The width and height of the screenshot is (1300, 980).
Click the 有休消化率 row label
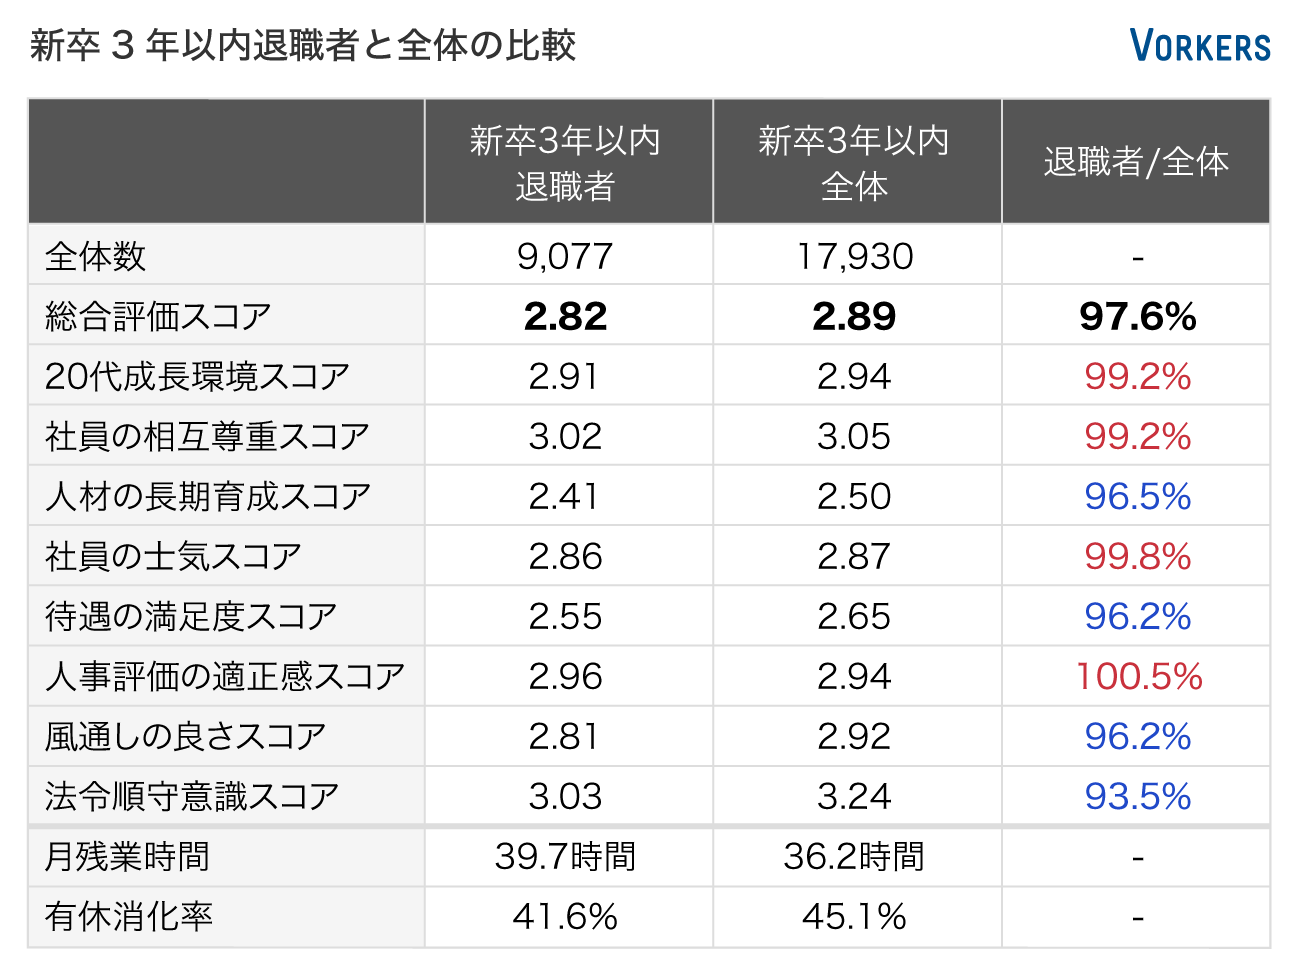[129, 917]
